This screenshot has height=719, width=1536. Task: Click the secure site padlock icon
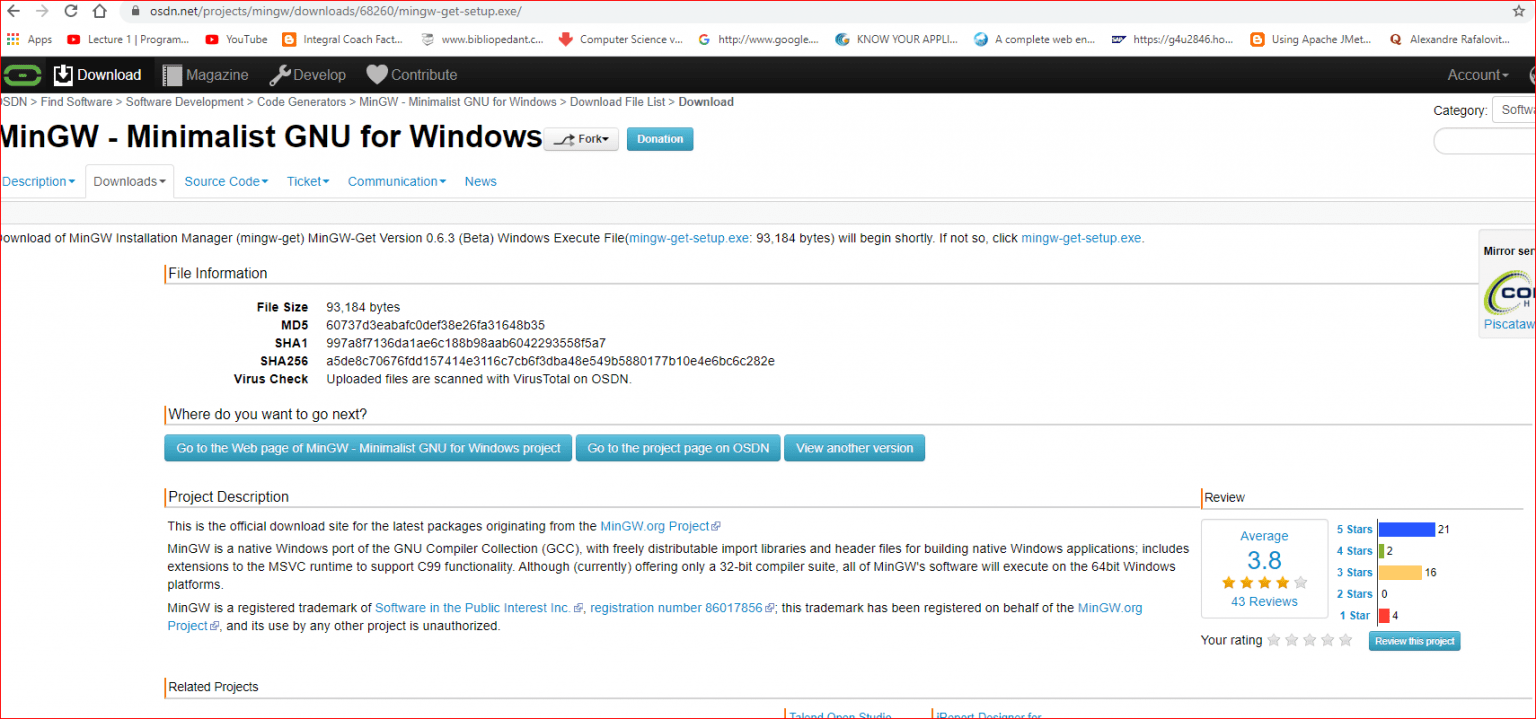(135, 11)
